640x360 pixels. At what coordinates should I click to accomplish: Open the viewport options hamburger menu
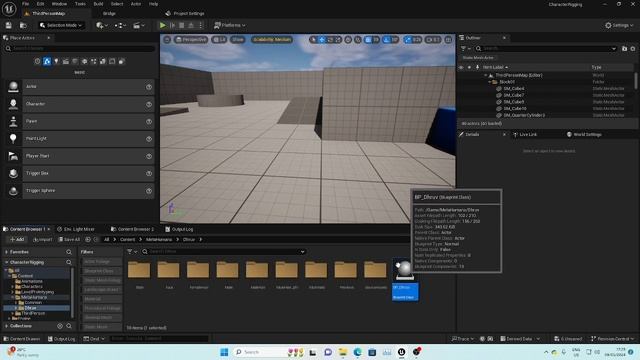pyautogui.click(x=167, y=40)
